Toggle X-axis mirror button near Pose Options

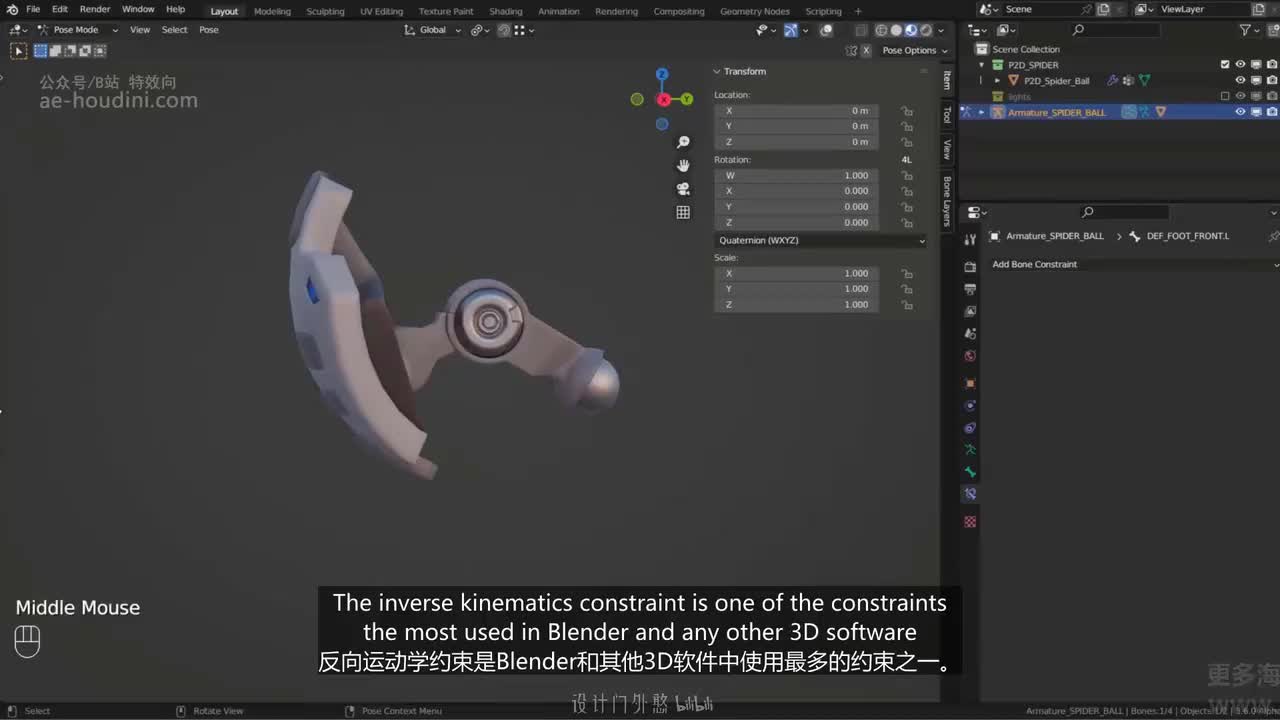[x=866, y=50]
